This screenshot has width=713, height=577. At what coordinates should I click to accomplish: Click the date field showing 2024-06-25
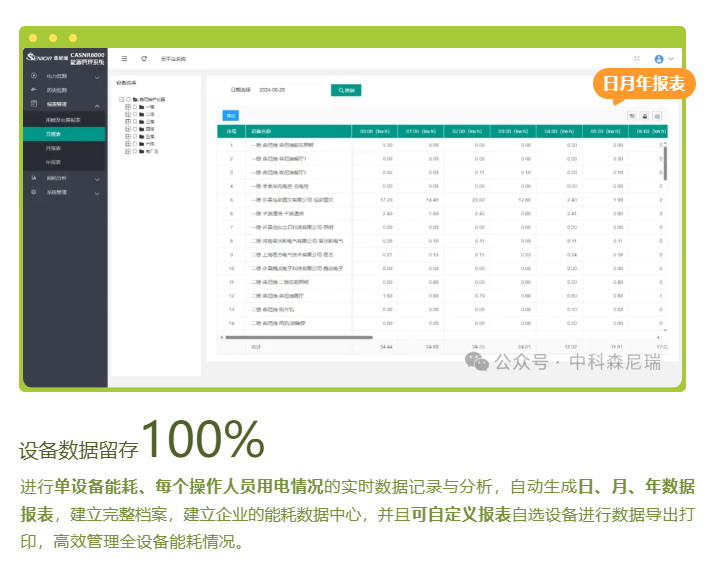tap(289, 90)
